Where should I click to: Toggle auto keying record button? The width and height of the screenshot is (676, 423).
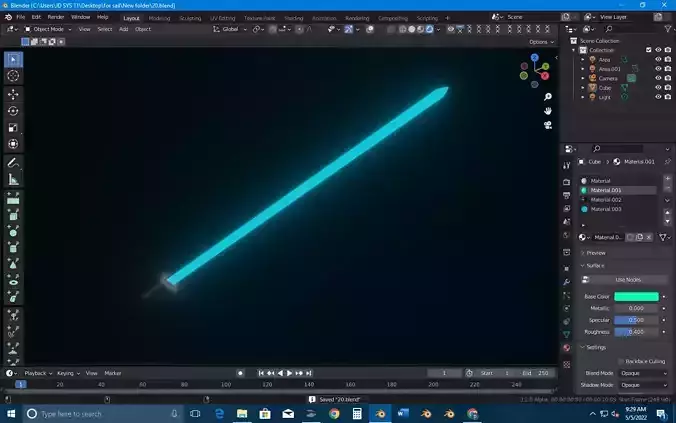click(240, 373)
